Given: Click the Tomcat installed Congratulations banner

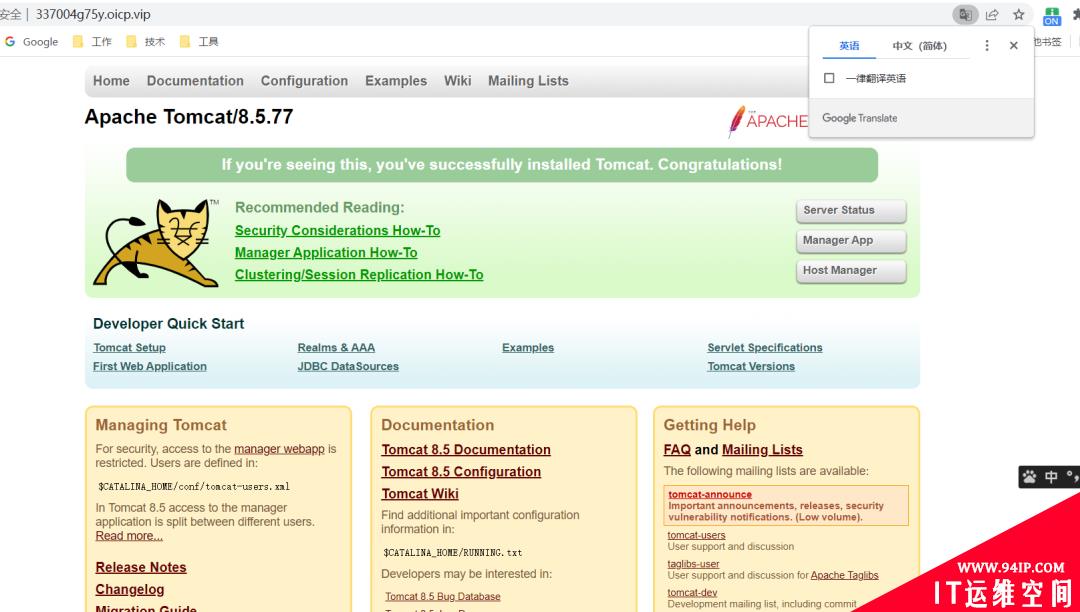Looking at the screenshot, I should point(501,165).
